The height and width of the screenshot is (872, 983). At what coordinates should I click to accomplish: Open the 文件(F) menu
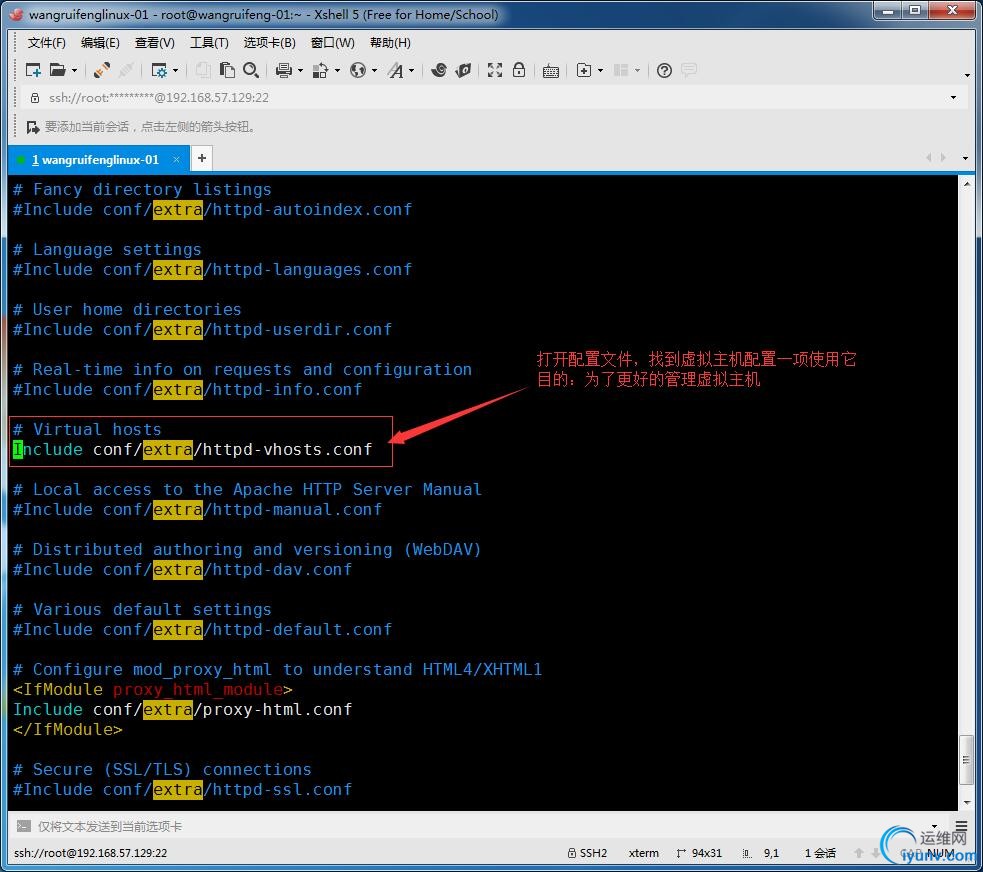coord(46,43)
